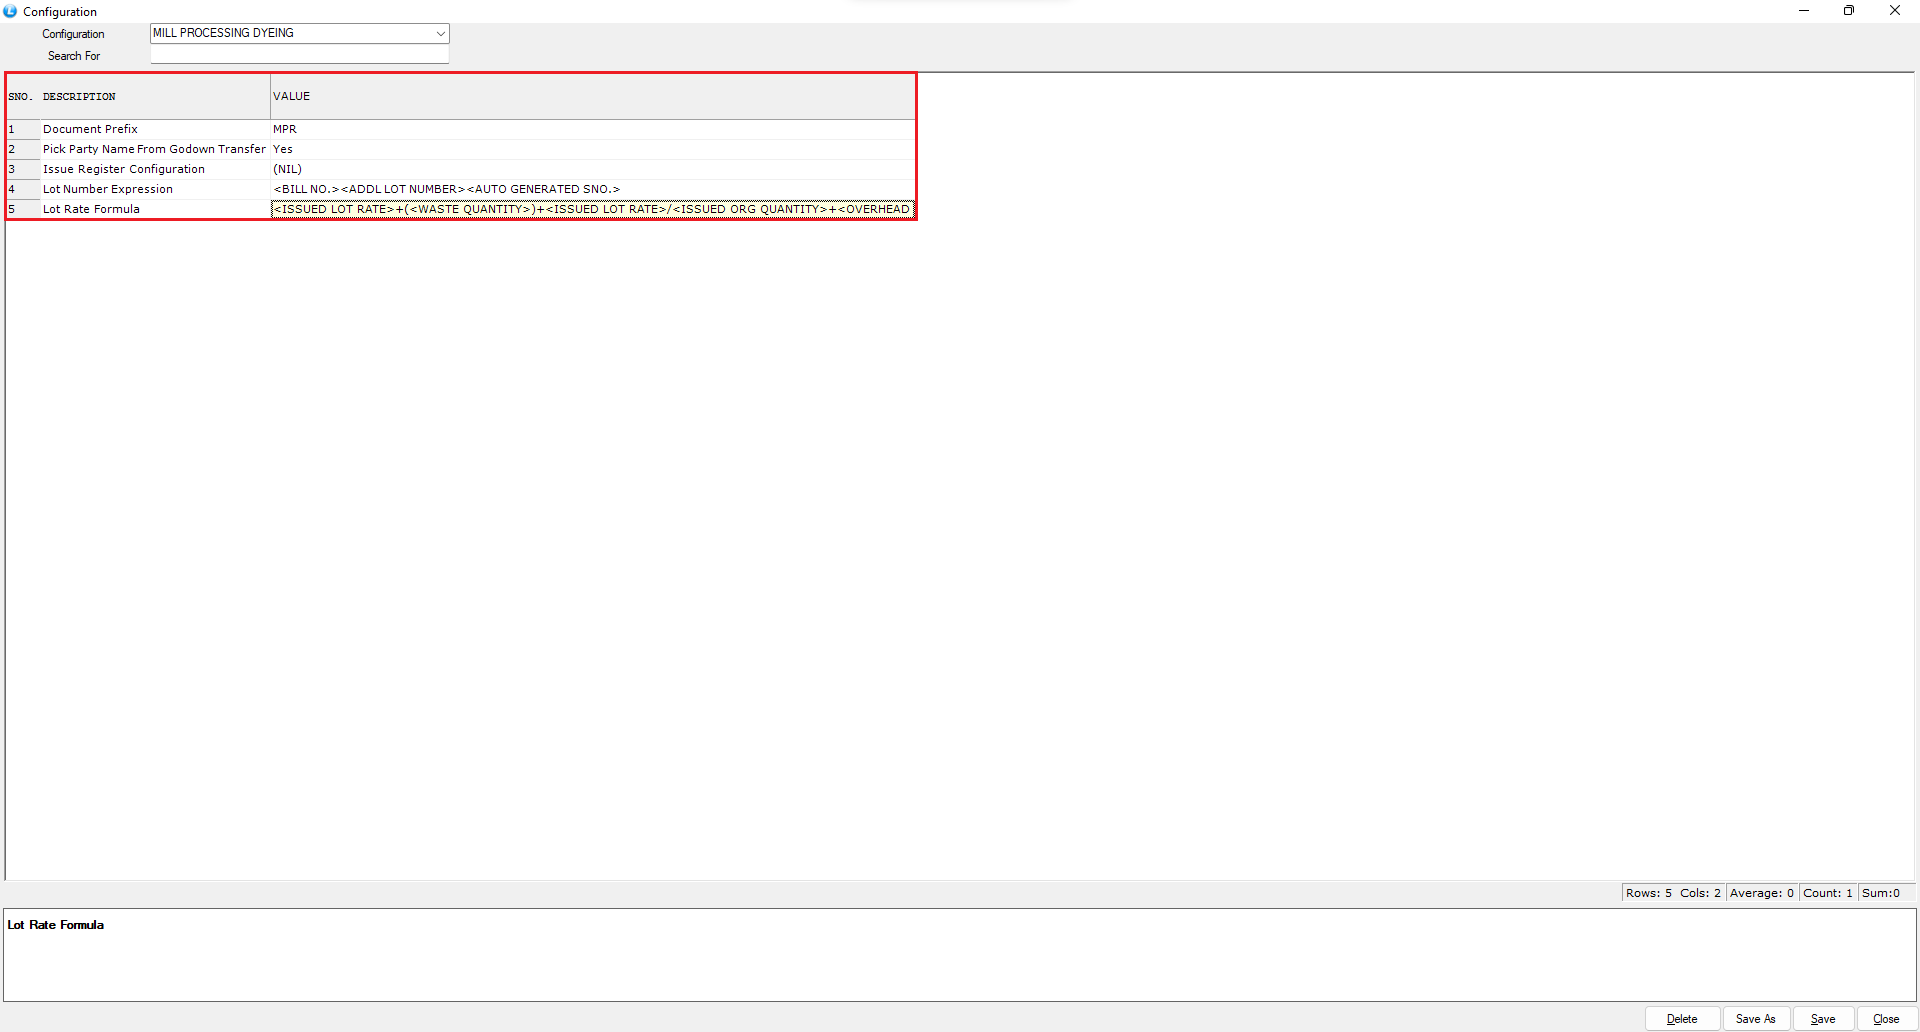
Task: Click the SNO. column header
Action: click(20, 97)
